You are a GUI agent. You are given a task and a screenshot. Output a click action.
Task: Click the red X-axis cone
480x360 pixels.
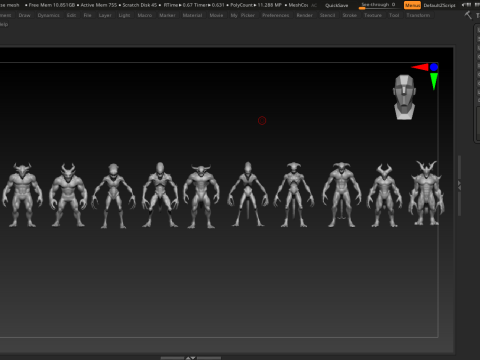(420, 67)
